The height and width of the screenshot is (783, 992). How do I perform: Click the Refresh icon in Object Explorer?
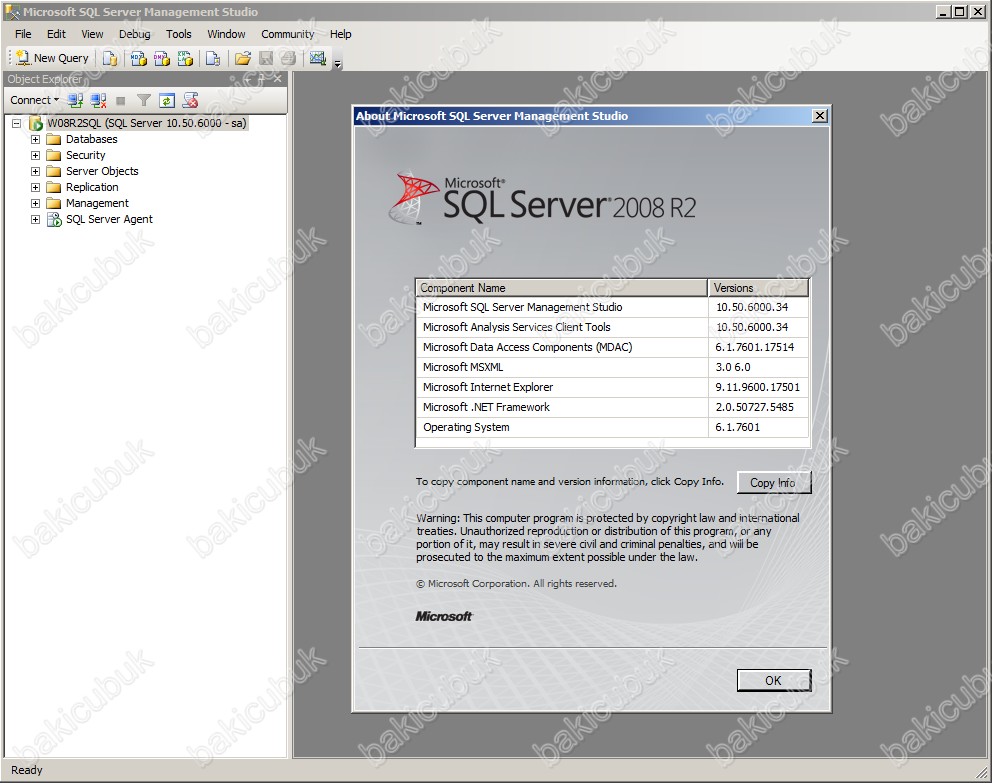coord(166,100)
